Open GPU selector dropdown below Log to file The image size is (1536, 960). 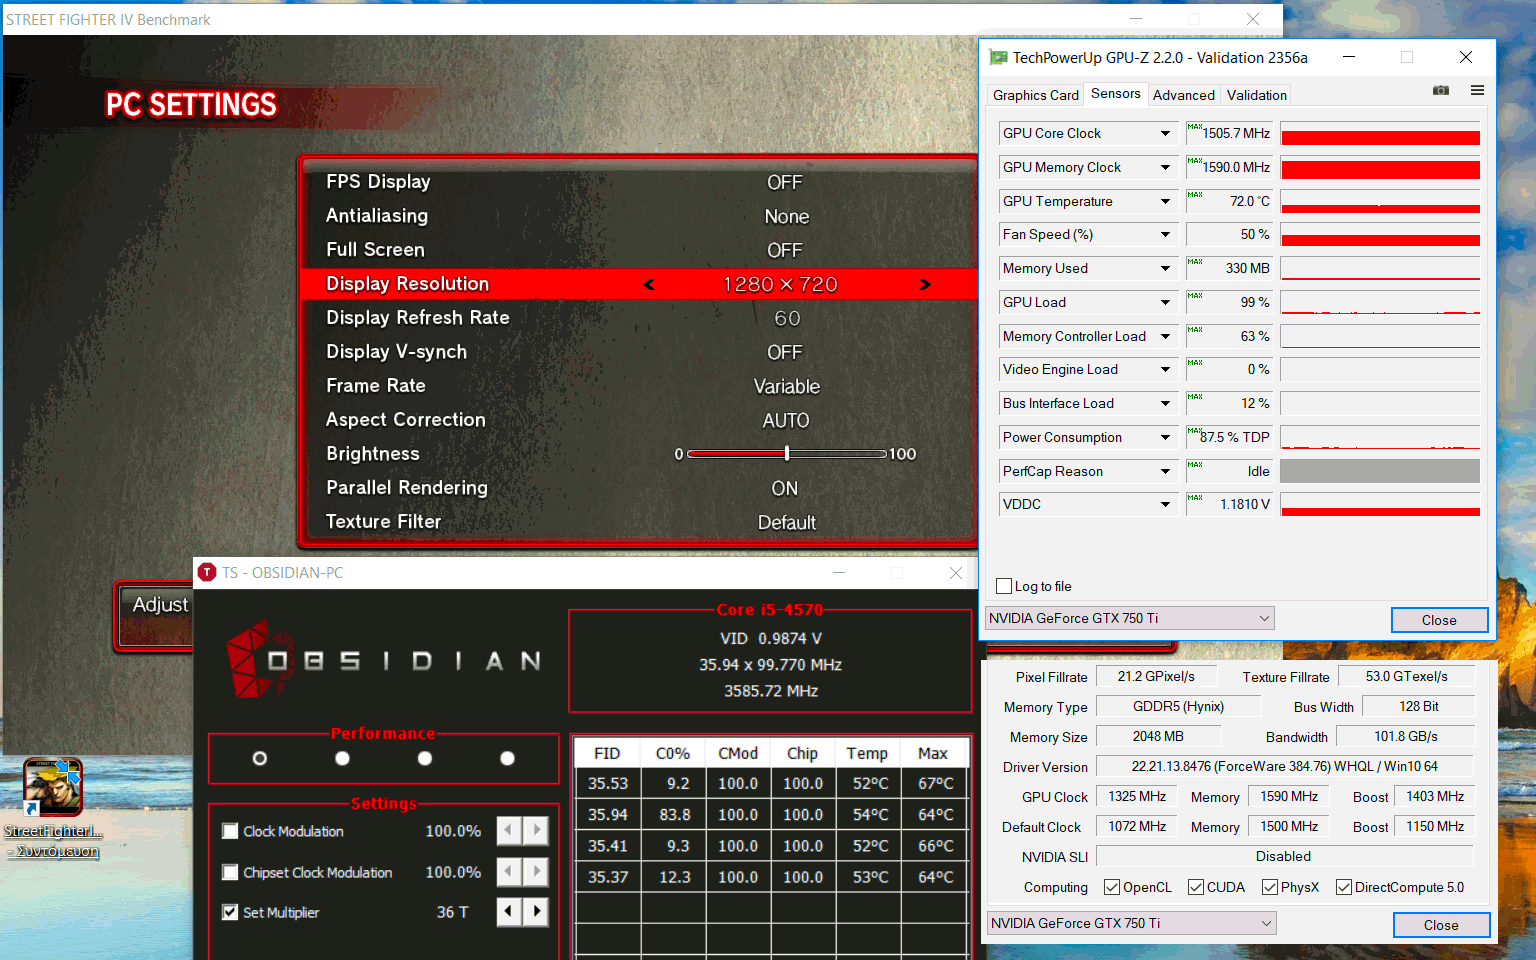pyautogui.click(x=1130, y=618)
